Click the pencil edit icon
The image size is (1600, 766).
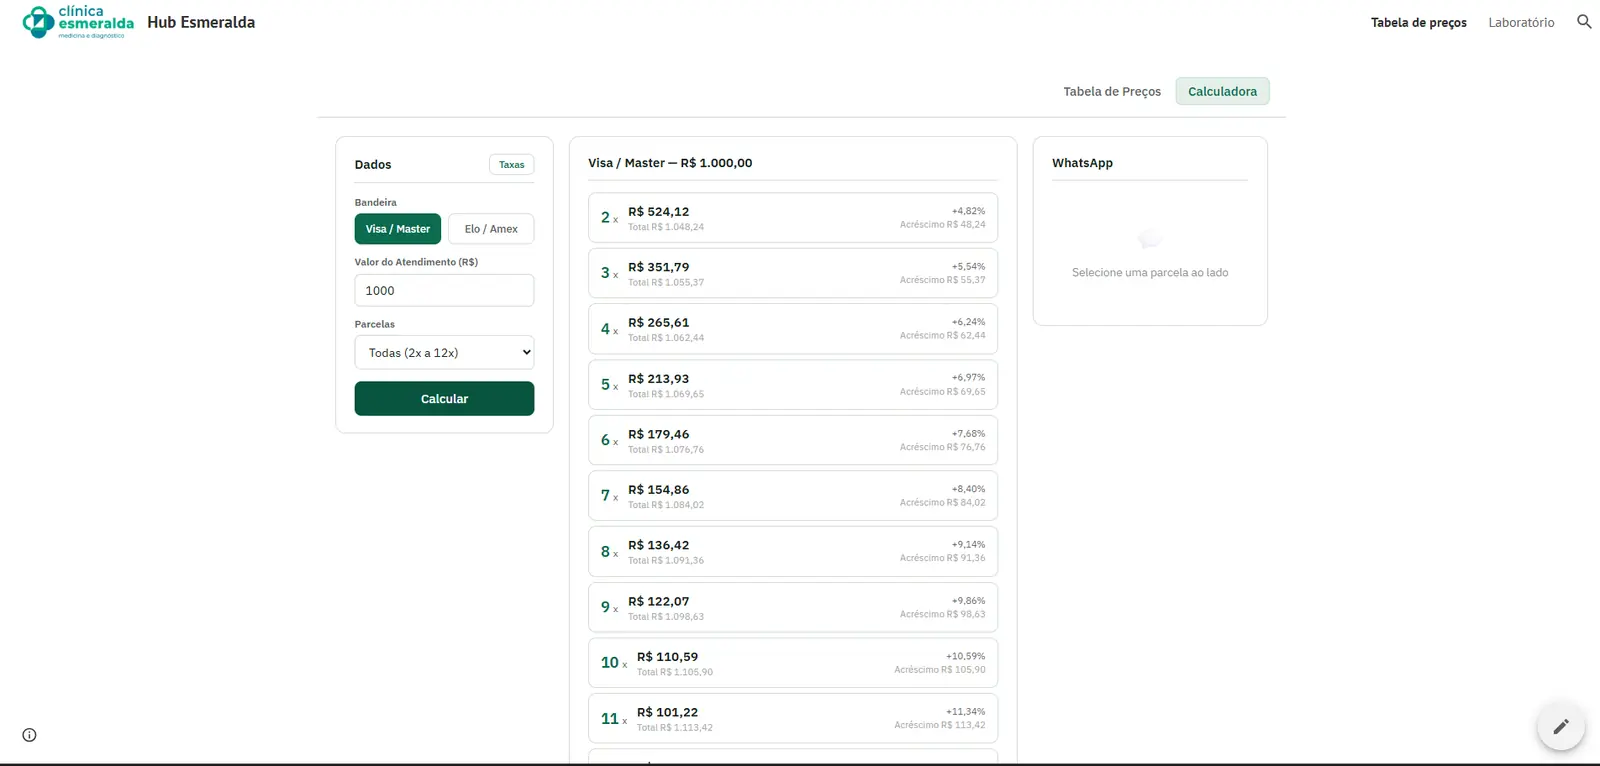1561,727
